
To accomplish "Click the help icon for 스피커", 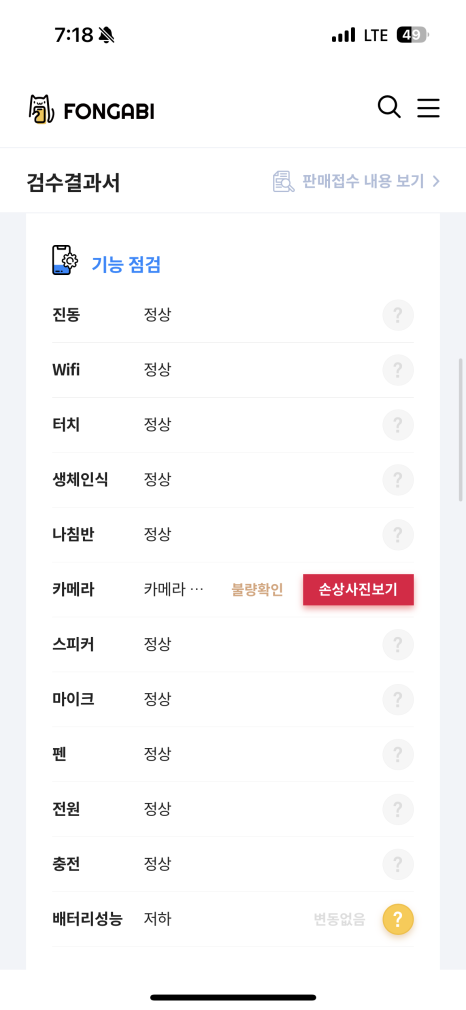I will pyautogui.click(x=398, y=644).
